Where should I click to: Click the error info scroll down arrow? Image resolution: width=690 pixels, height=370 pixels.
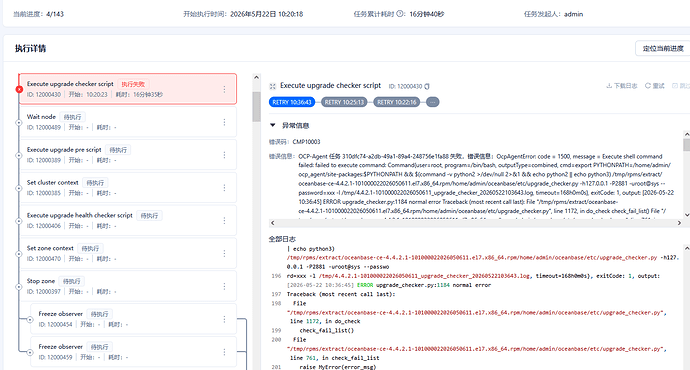[686, 215]
